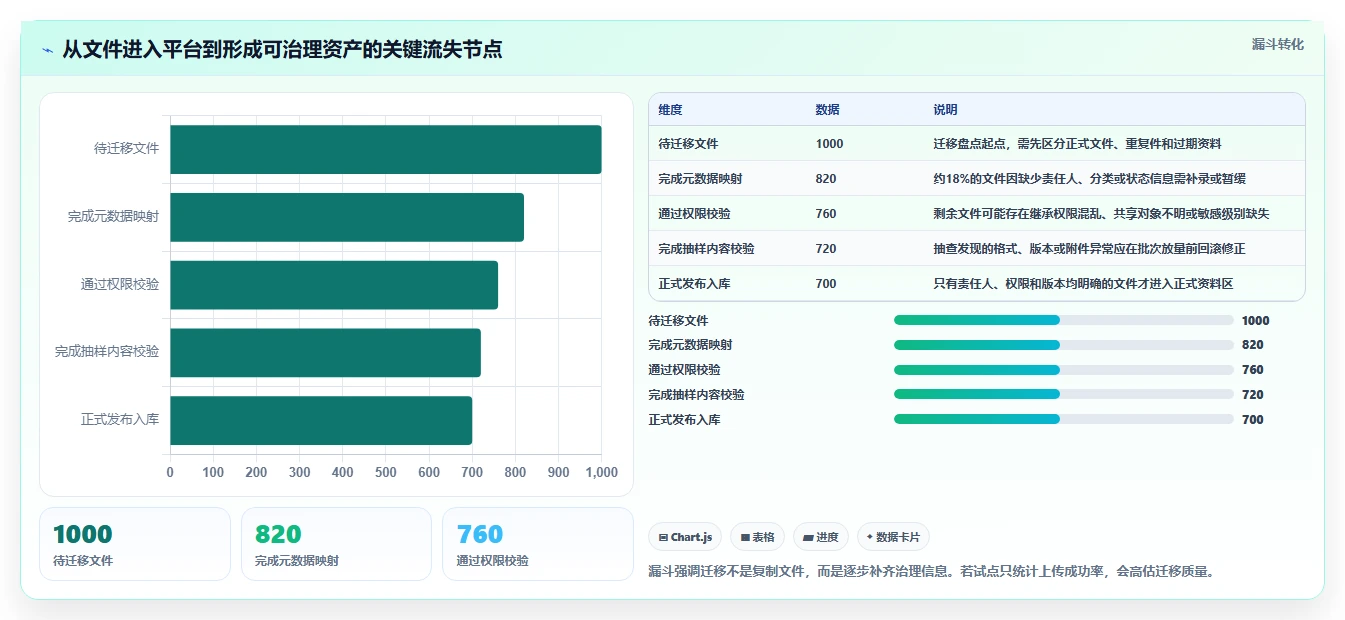Click table cell 完成元数据映射

coord(700,179)
